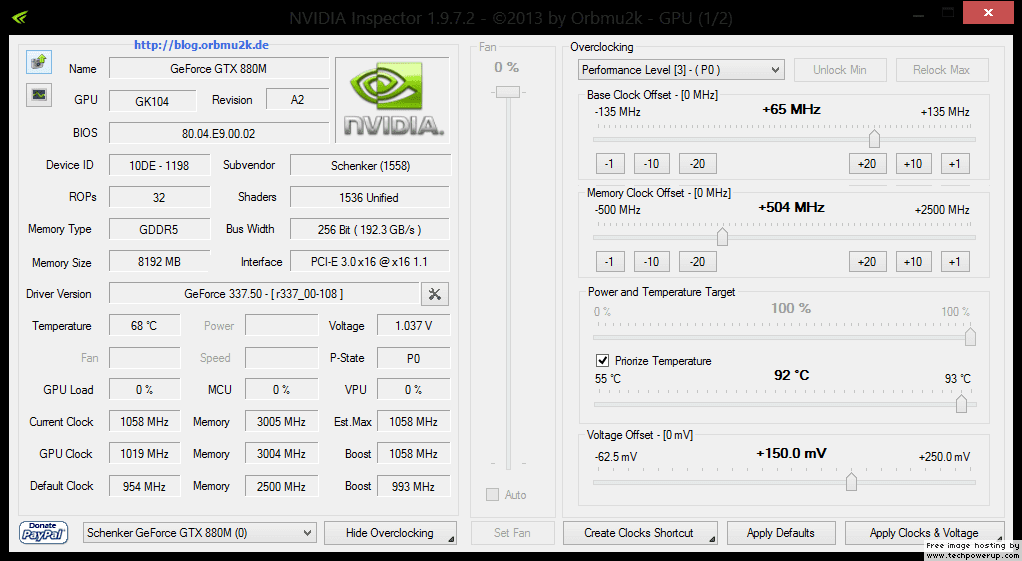Click the Interface field PCI-E 3.0 x16
Screen dimensions: 1022x561
click(370, 261)
